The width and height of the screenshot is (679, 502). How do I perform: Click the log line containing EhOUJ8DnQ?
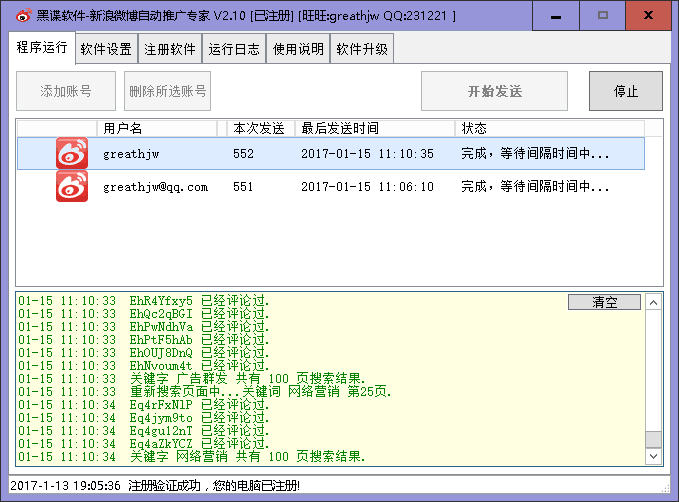[x=144, y=353]
